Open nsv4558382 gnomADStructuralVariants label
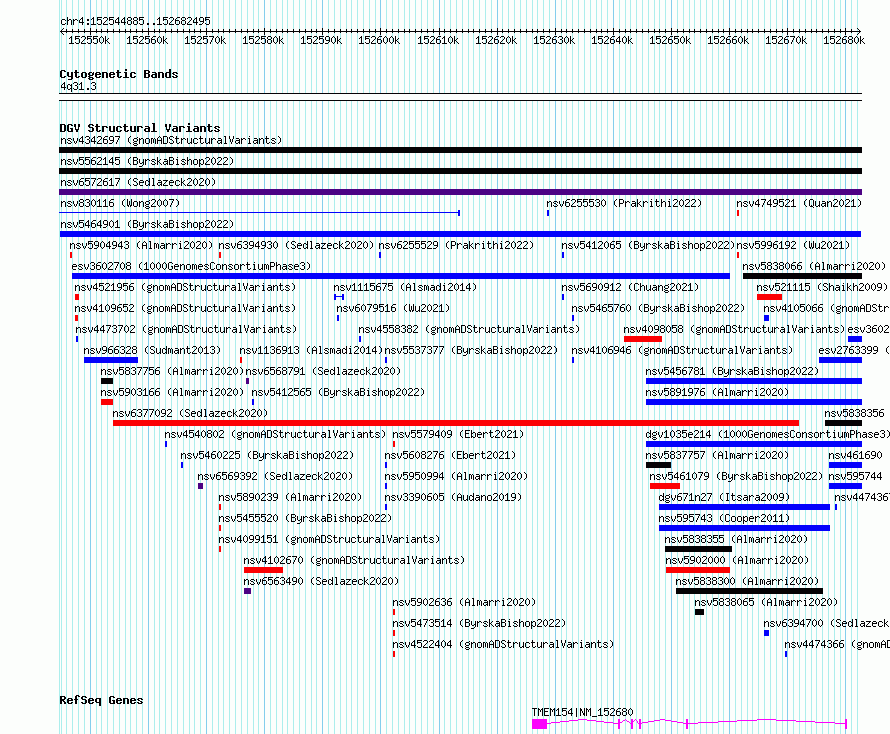Screen dimensions: 890x734 [469, 329]
